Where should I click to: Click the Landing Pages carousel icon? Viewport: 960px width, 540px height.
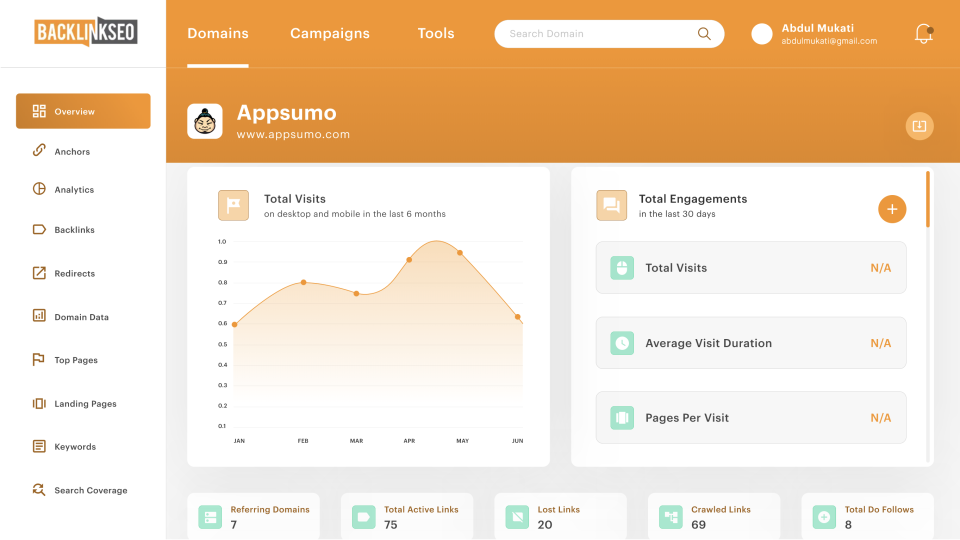[39, 403]
